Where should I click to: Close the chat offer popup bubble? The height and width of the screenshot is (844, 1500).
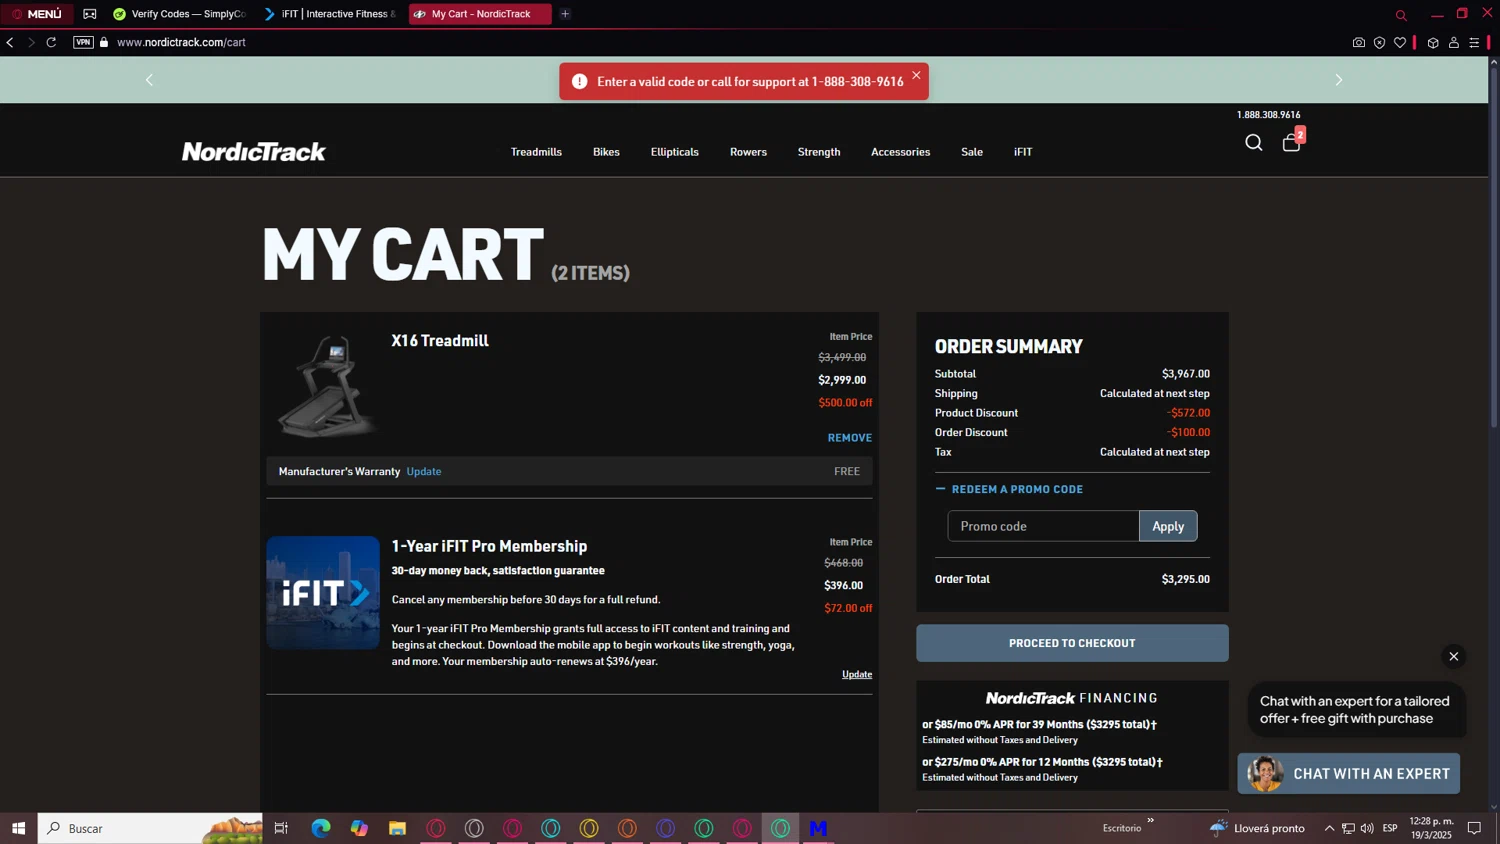tap(1454, 656)
